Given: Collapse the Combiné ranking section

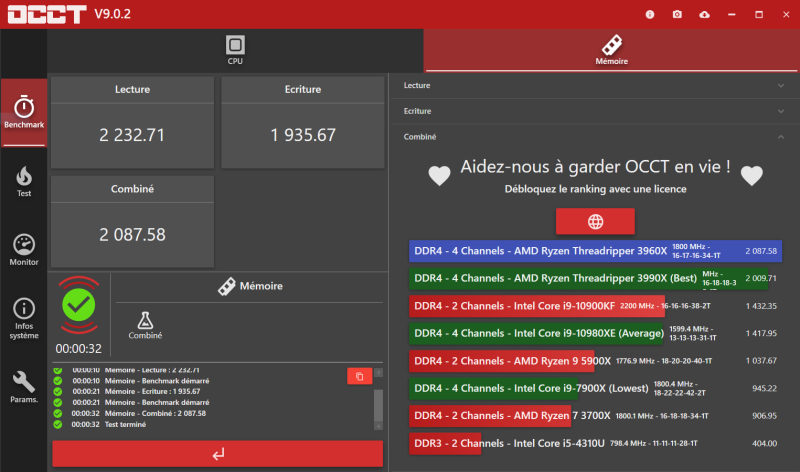Looking at the screenshot, I should [595, 137].
